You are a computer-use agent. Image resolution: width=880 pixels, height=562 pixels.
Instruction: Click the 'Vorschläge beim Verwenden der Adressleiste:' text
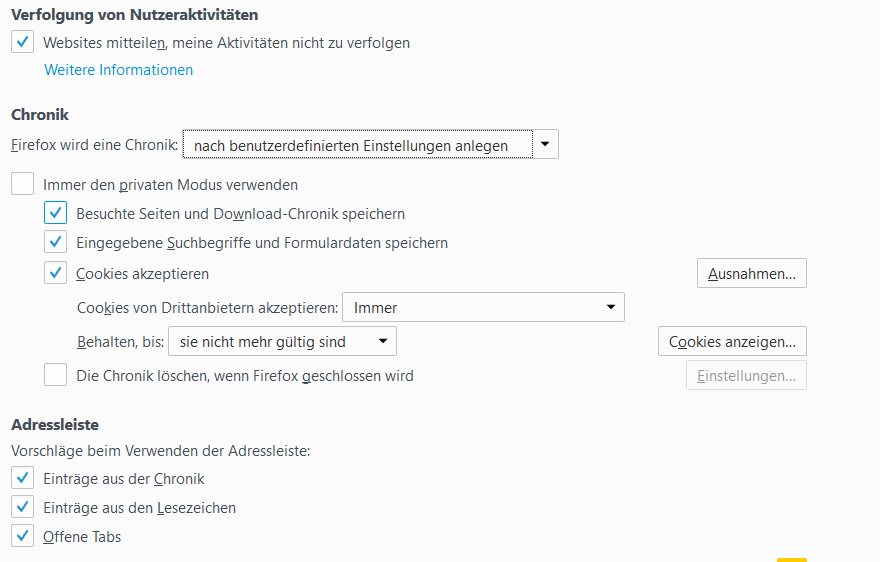pyautogui.click(x=160, y=451)
